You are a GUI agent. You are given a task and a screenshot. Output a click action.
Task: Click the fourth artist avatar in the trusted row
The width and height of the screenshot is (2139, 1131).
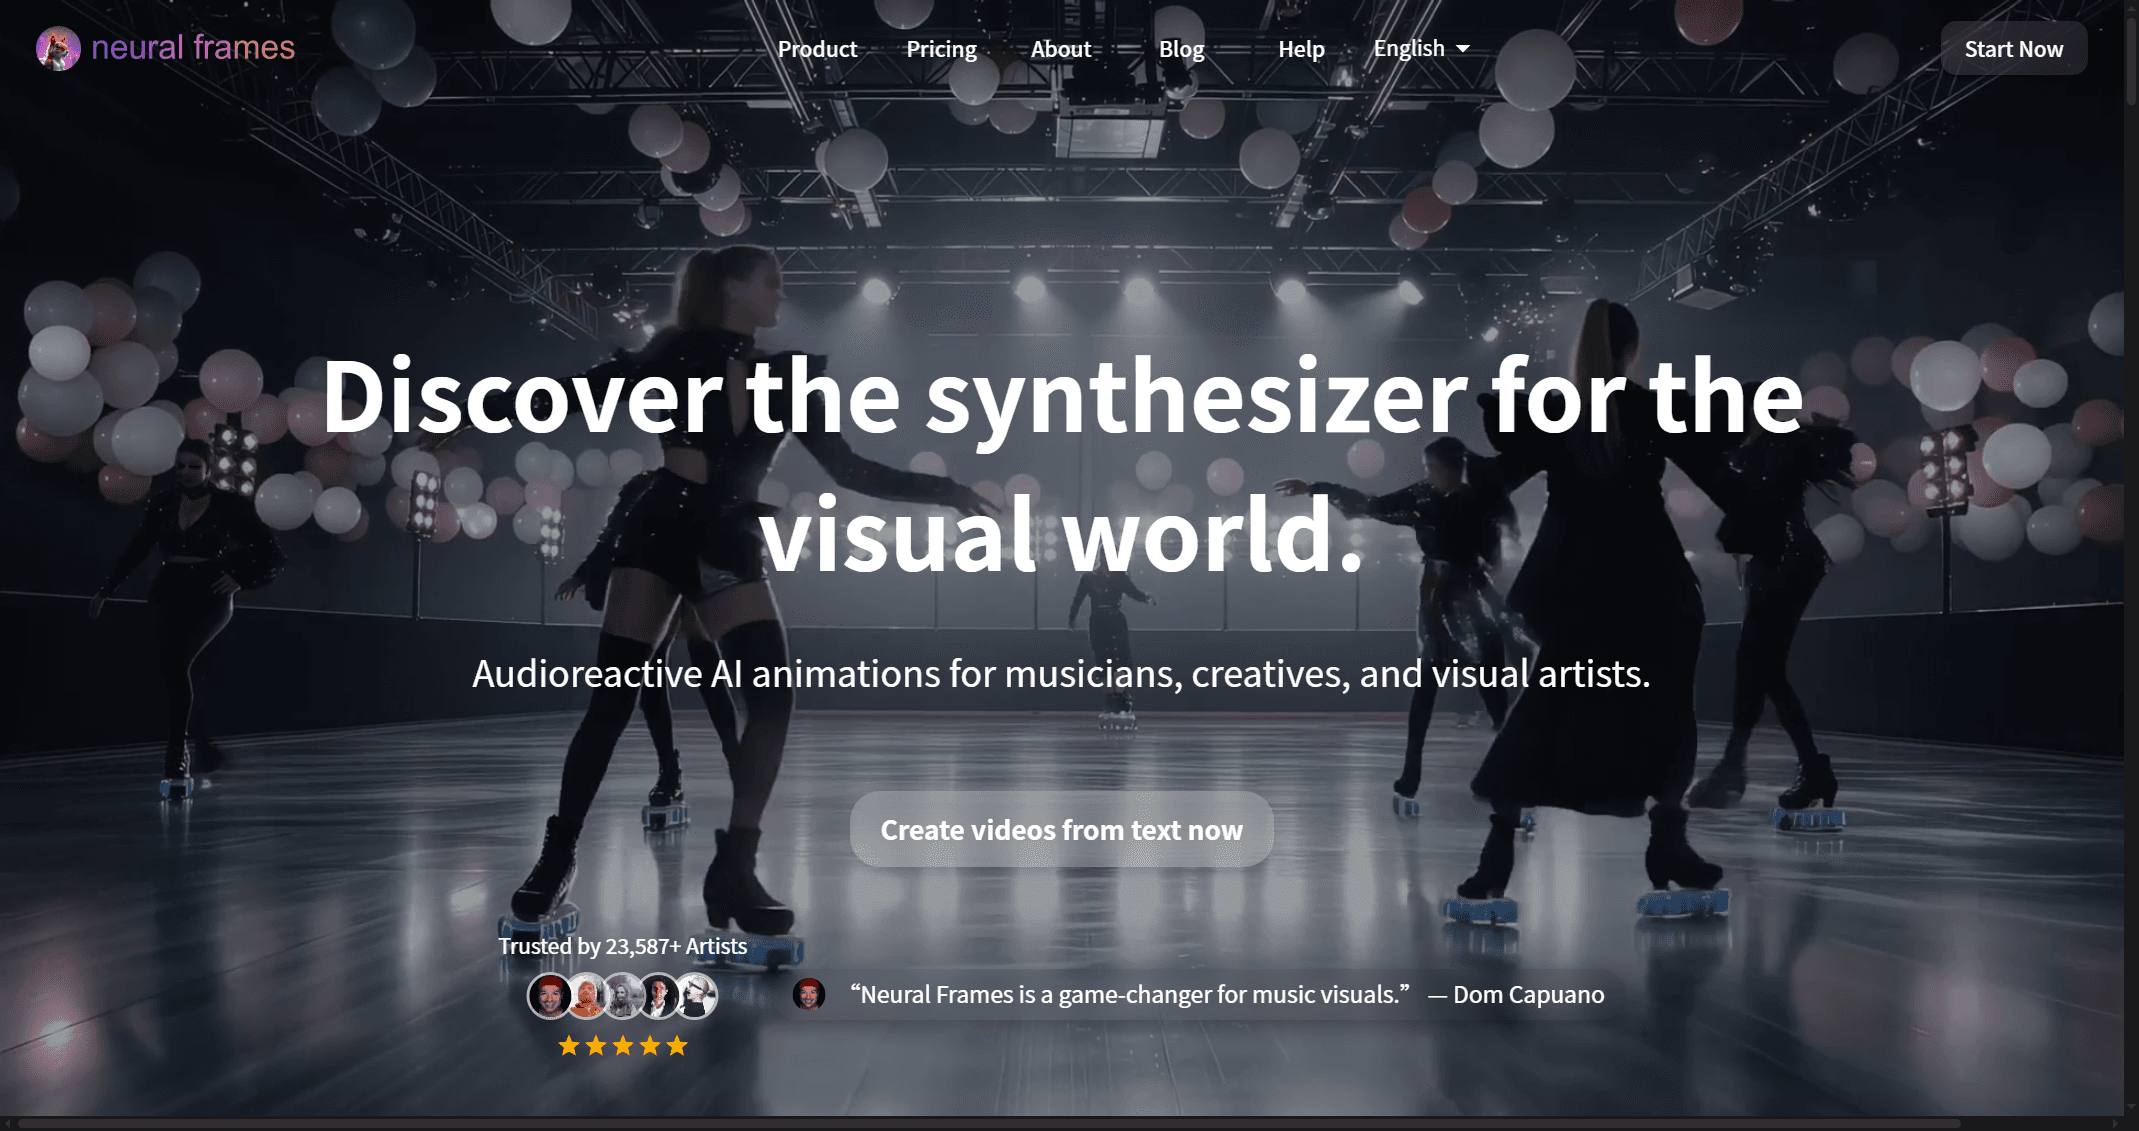[659, 996]
